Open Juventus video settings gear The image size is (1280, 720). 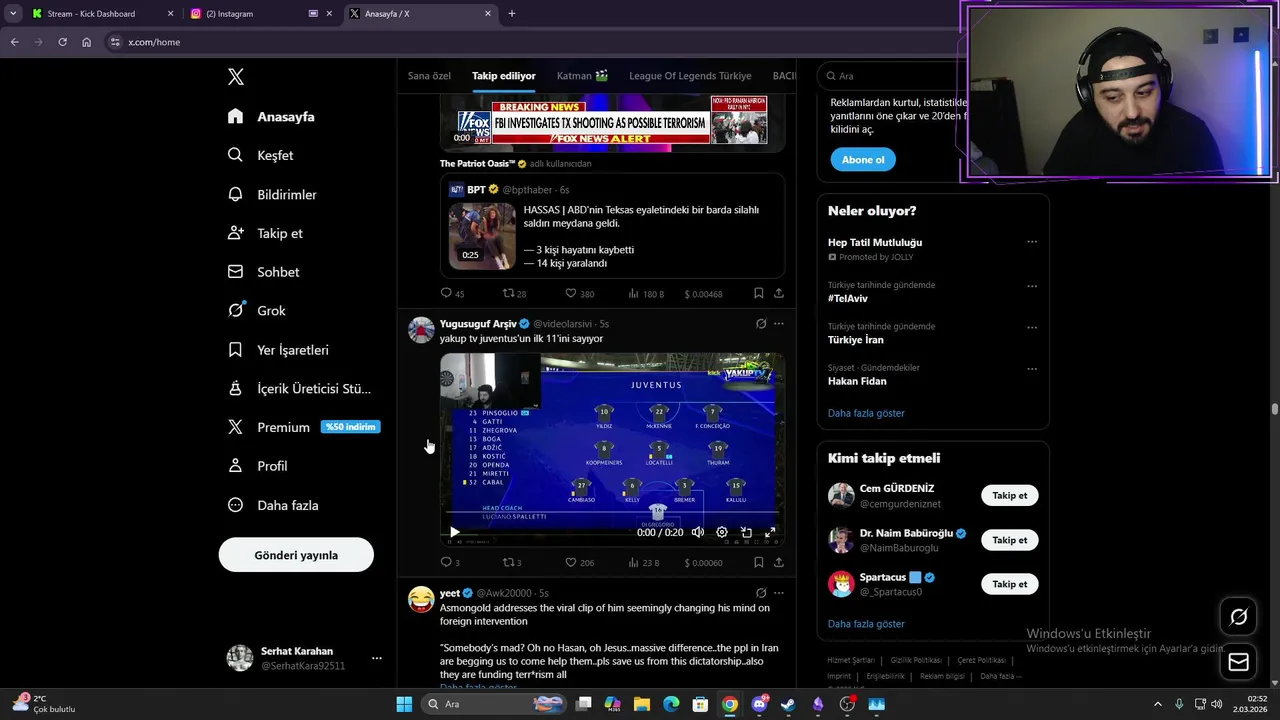(x=722, y=533)
